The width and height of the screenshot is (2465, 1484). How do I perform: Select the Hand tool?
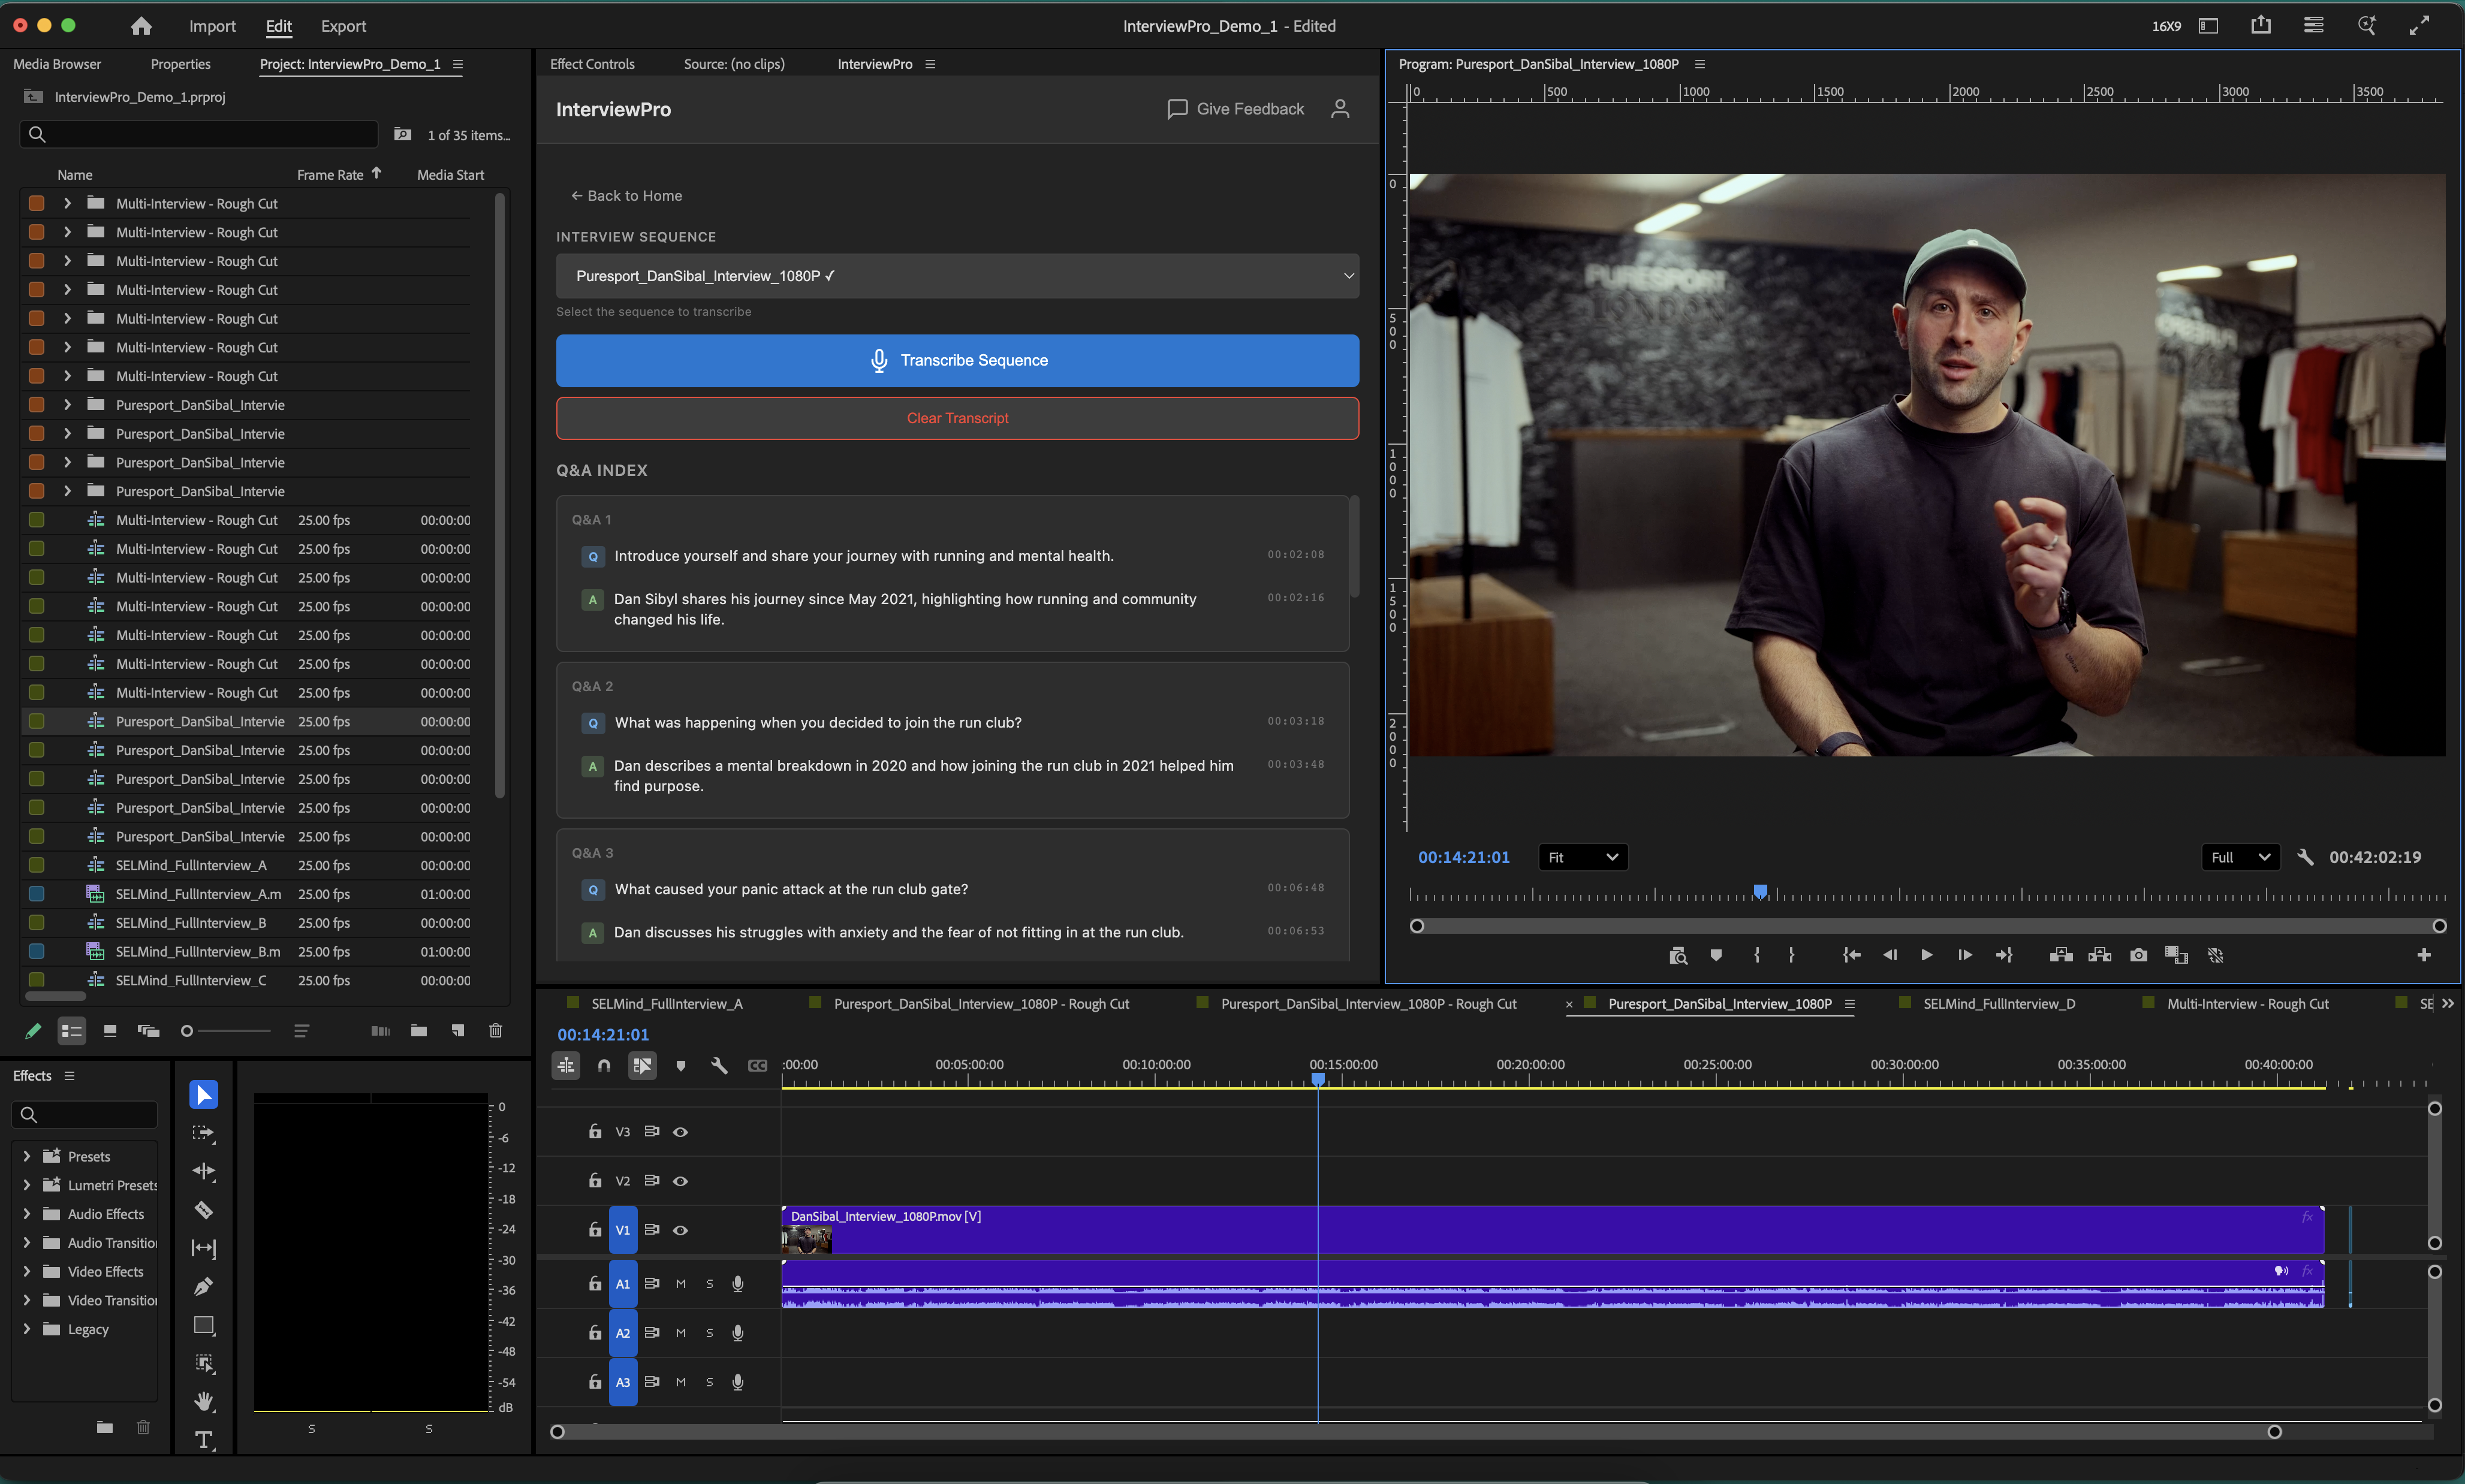tap(204, 1402)
